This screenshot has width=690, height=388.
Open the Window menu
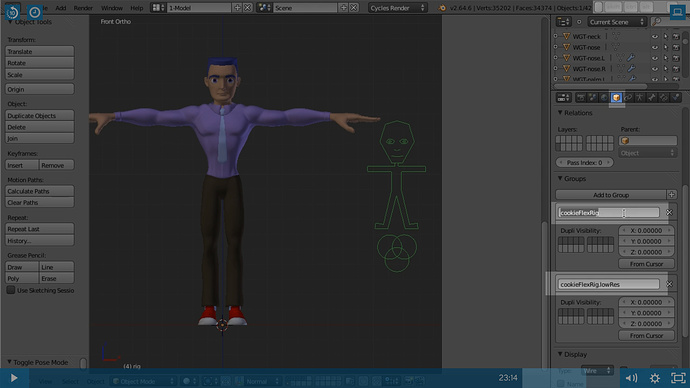[112, 8]
